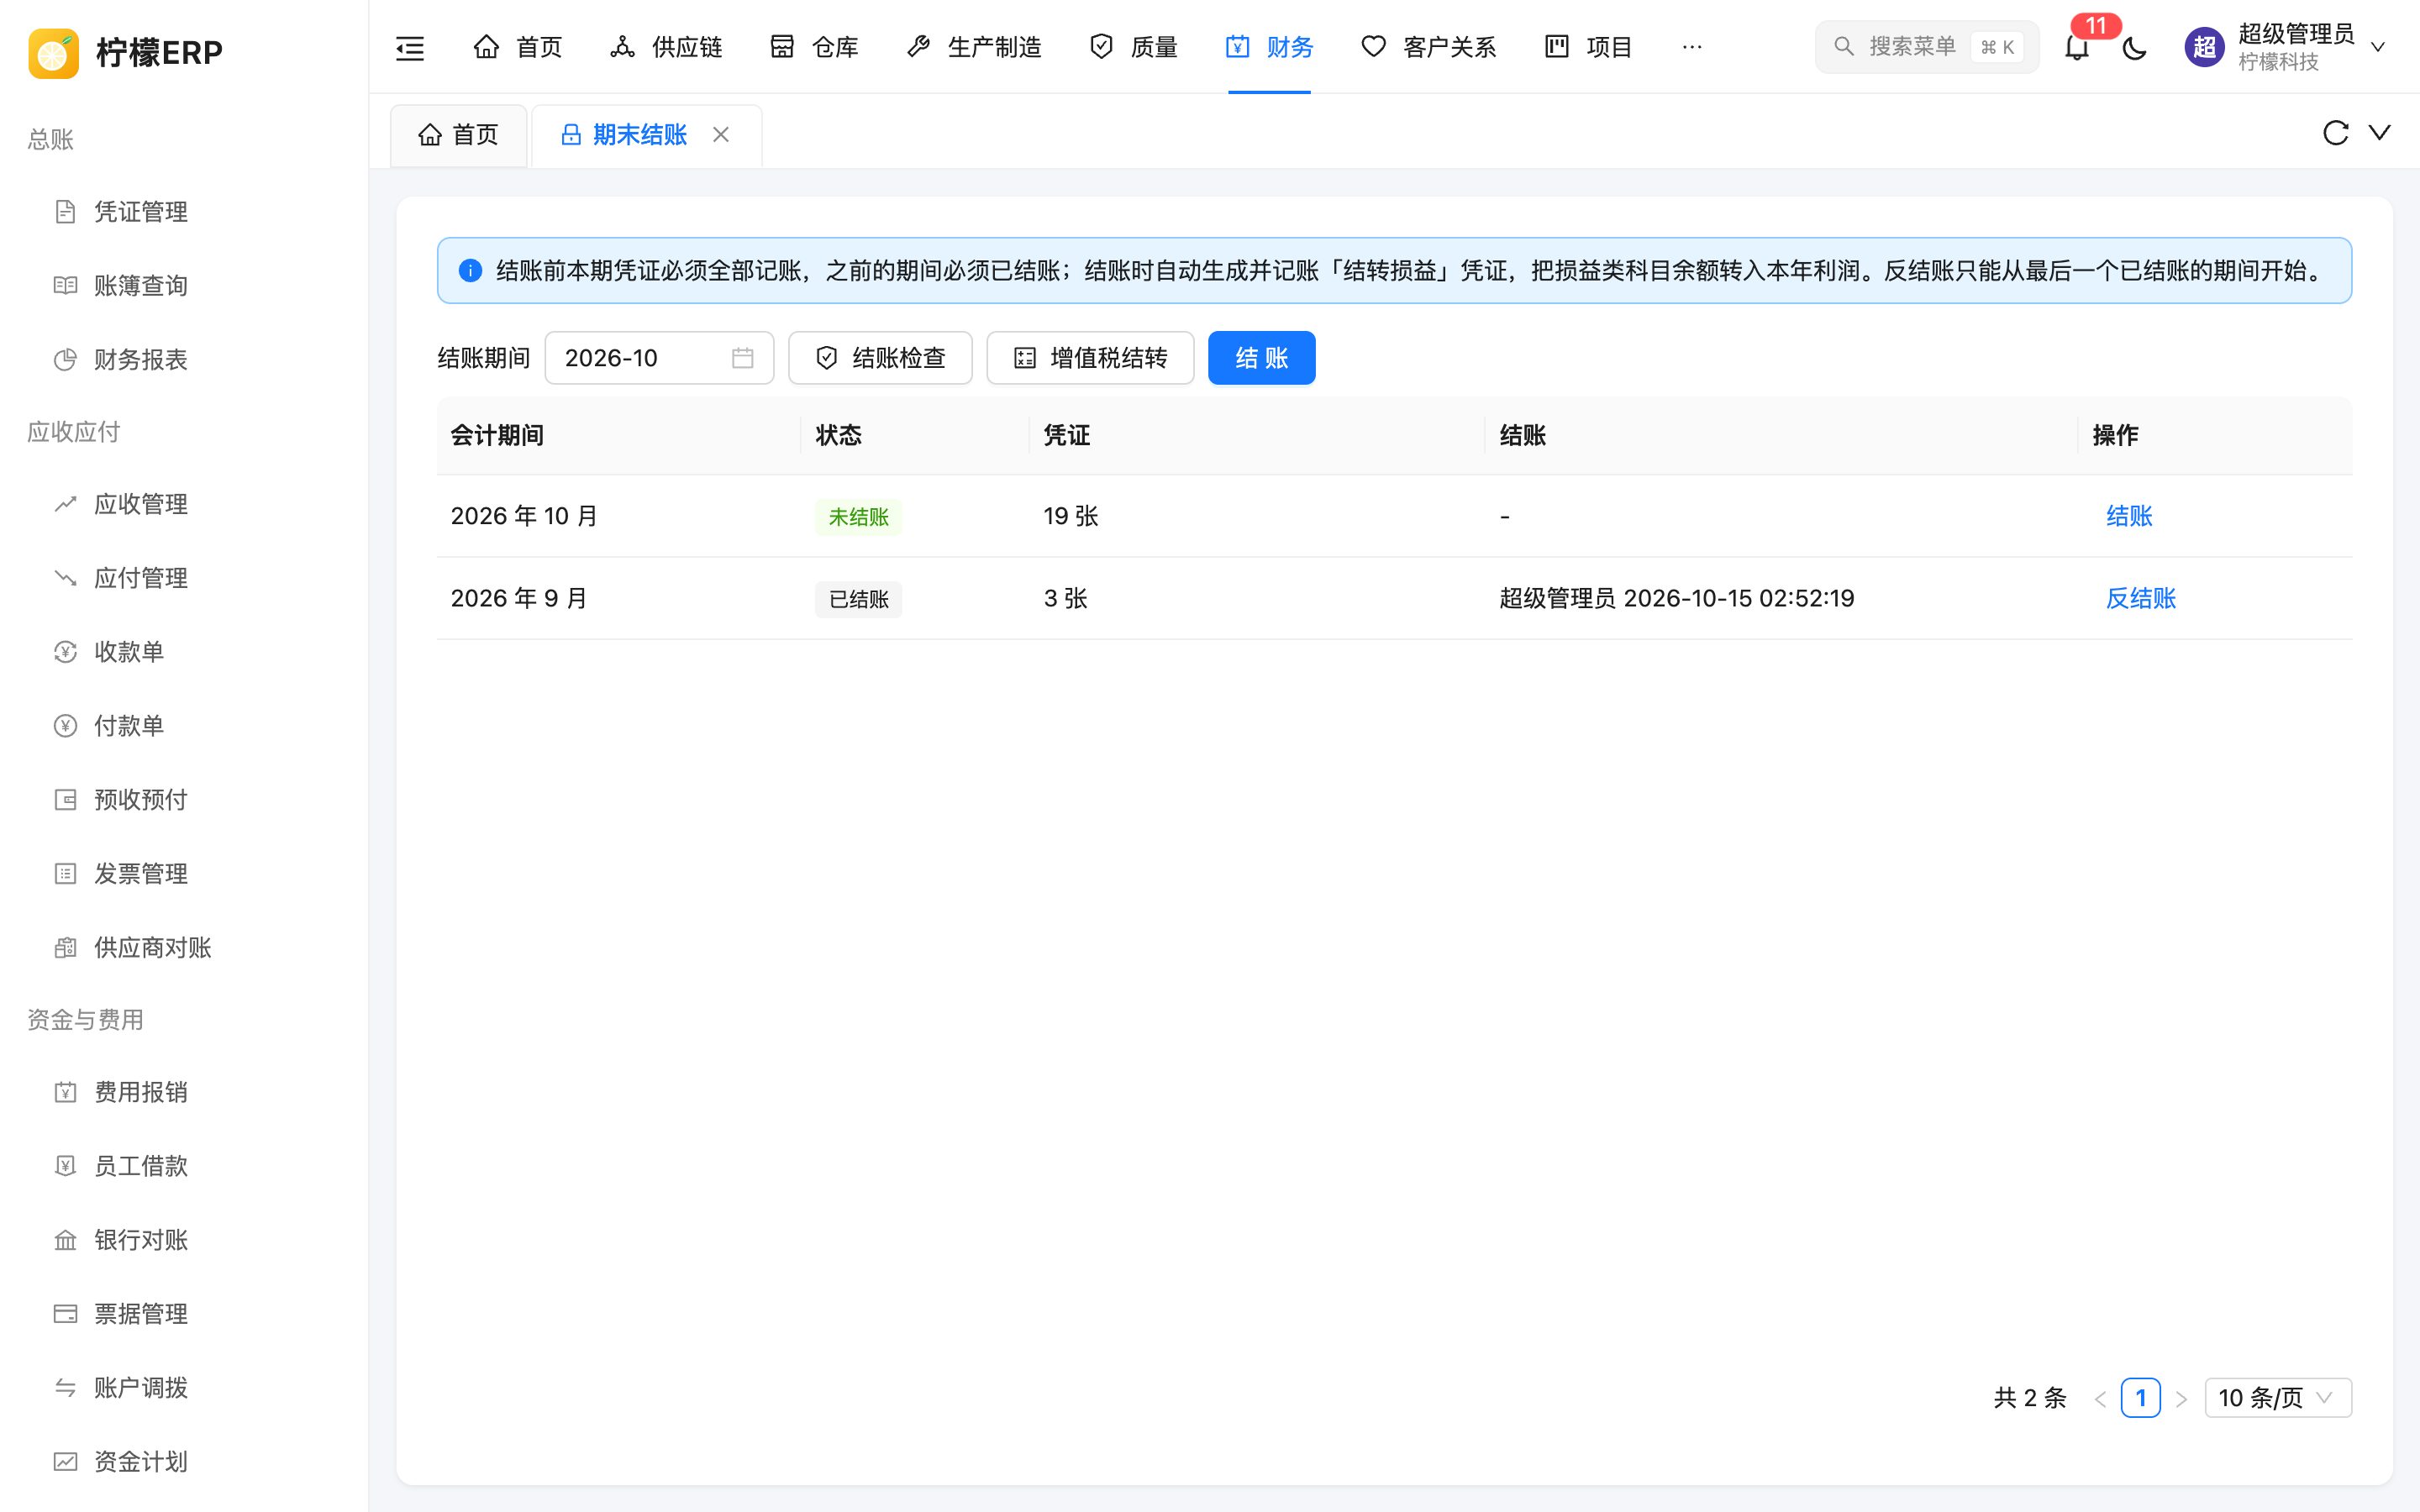Open 财务报表 in the sidebar
The height and width of the screenshot is (1512, 2420).
(185, 360)
